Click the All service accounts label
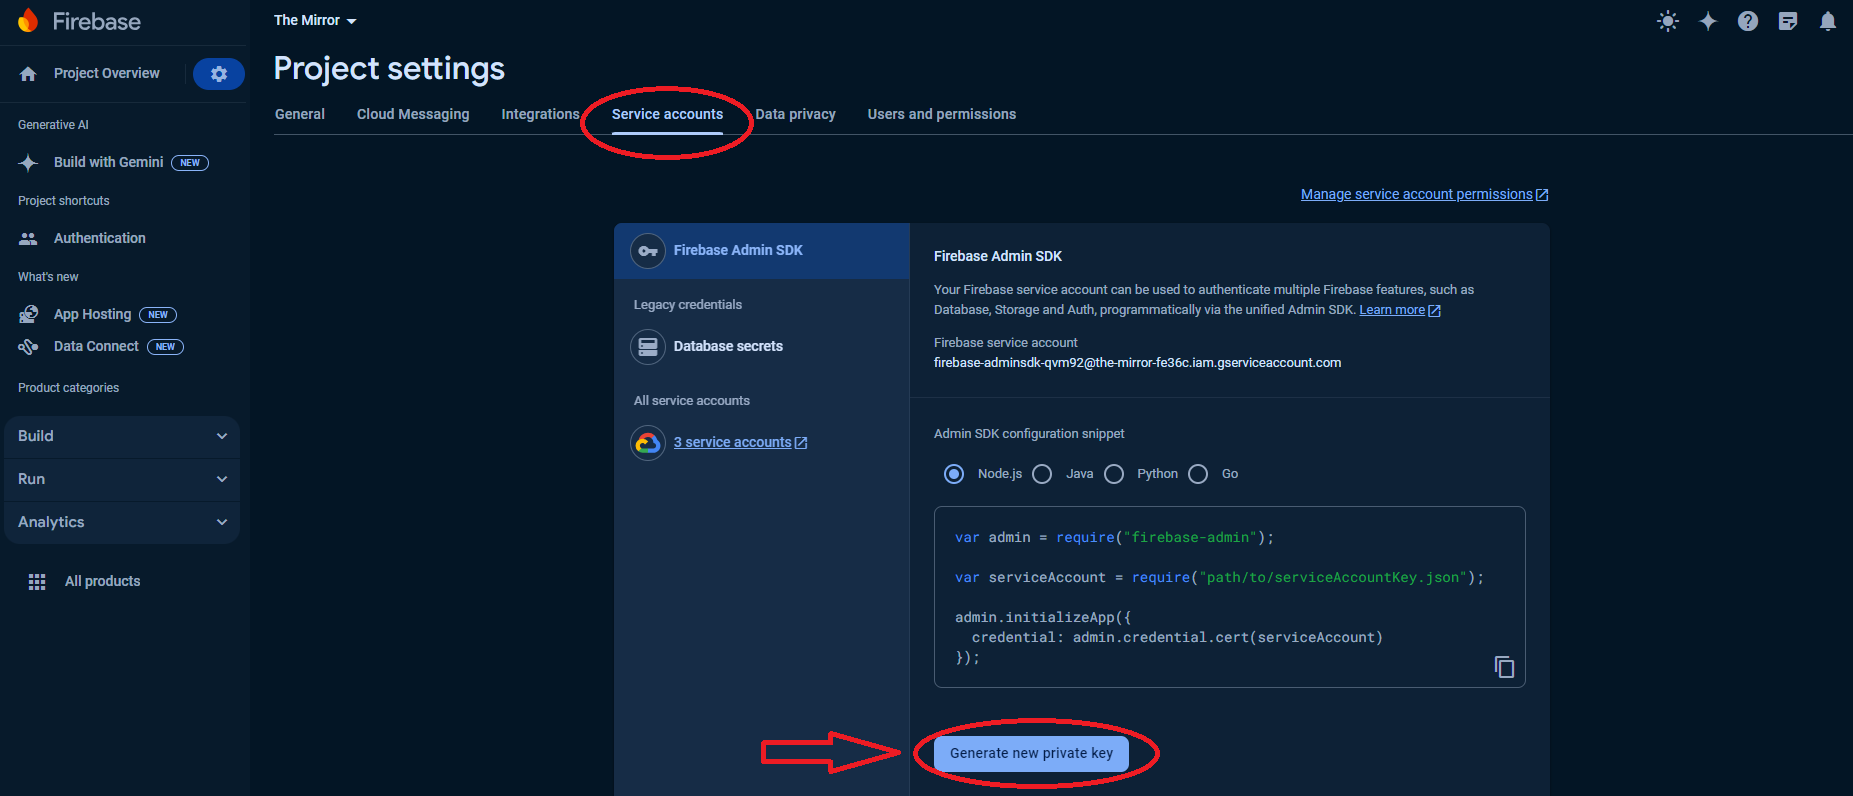This screenshot has height=796, width=1853. pyautogui.click(x=692, y=401)
